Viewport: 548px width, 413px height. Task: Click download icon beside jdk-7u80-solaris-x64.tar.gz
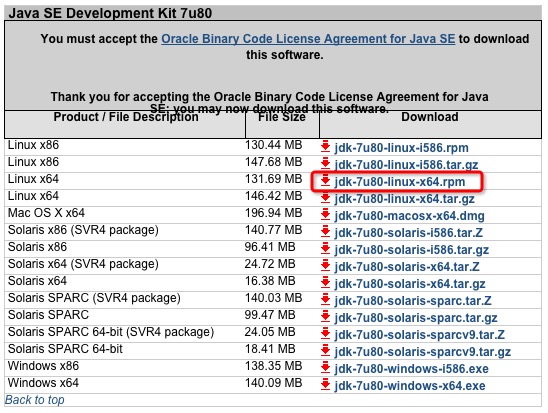[325, 283]
